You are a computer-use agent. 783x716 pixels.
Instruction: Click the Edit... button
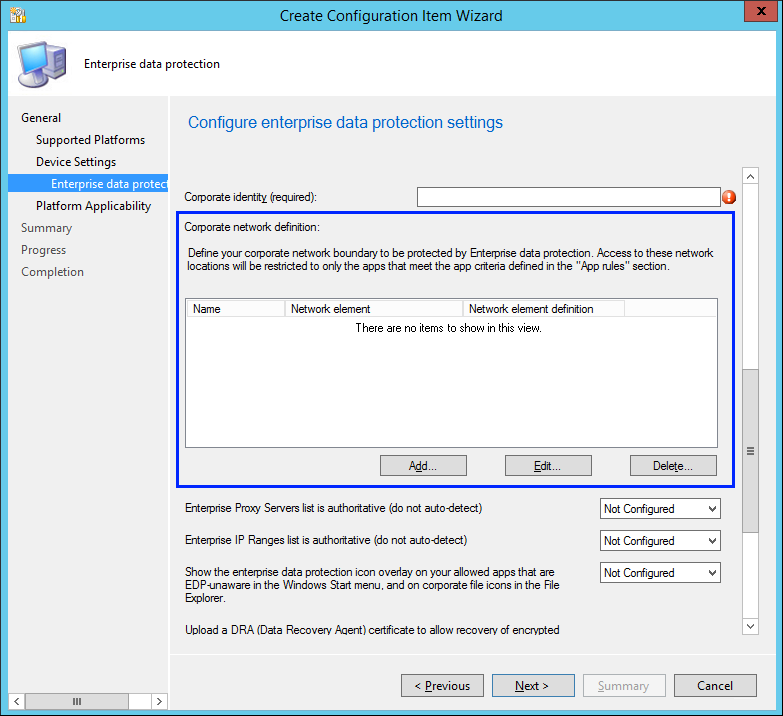coord(548,465)
